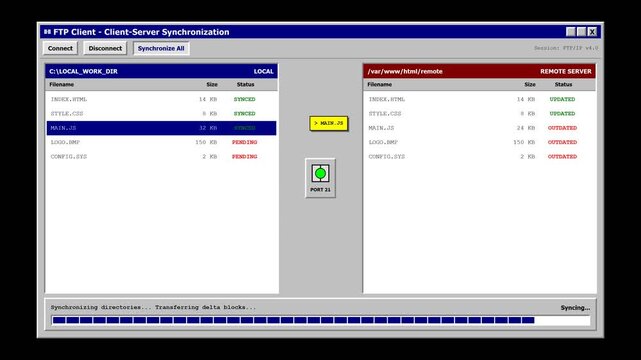Viewport: 641px width, 360px height.
Task: Sort remote files by Size header
Action: [530, 85]
